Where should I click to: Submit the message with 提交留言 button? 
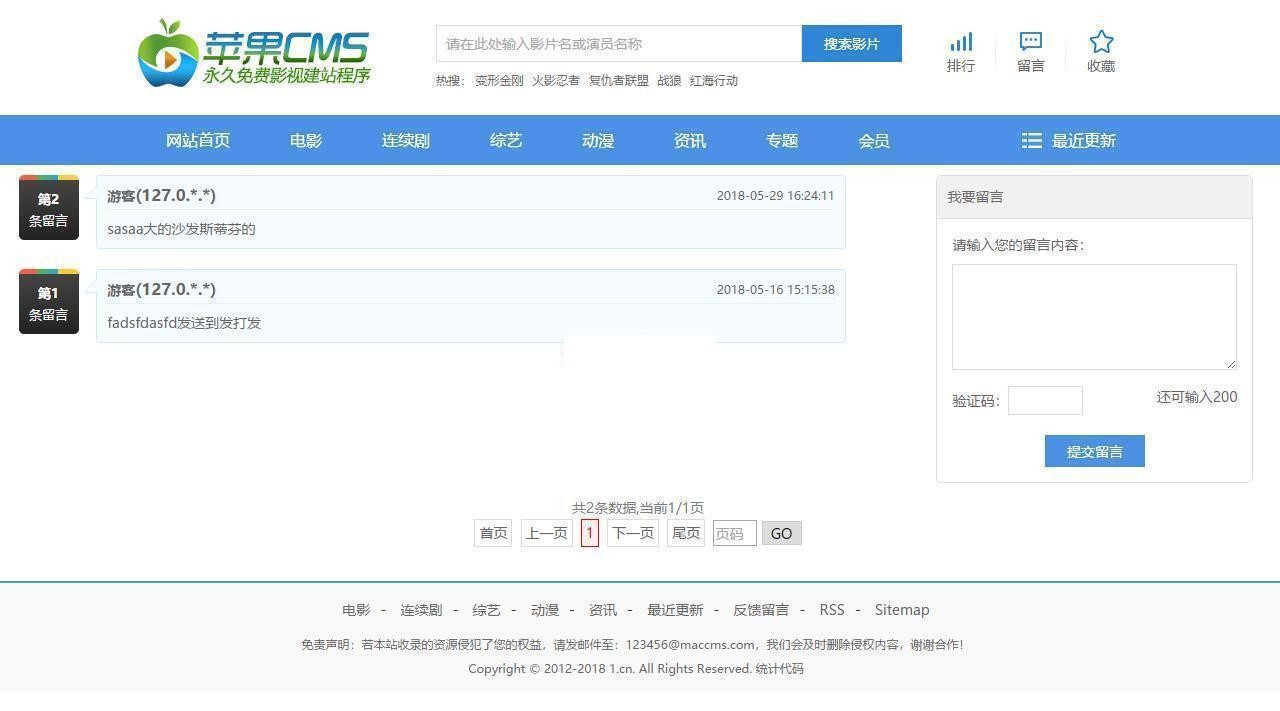(x=1094, y=451)
